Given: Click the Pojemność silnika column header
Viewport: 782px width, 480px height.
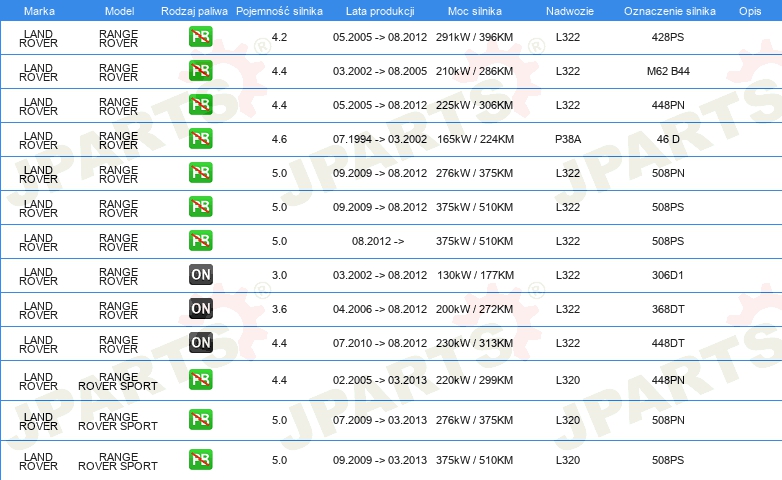Looking at the screenshot, I should click(279, 11).
